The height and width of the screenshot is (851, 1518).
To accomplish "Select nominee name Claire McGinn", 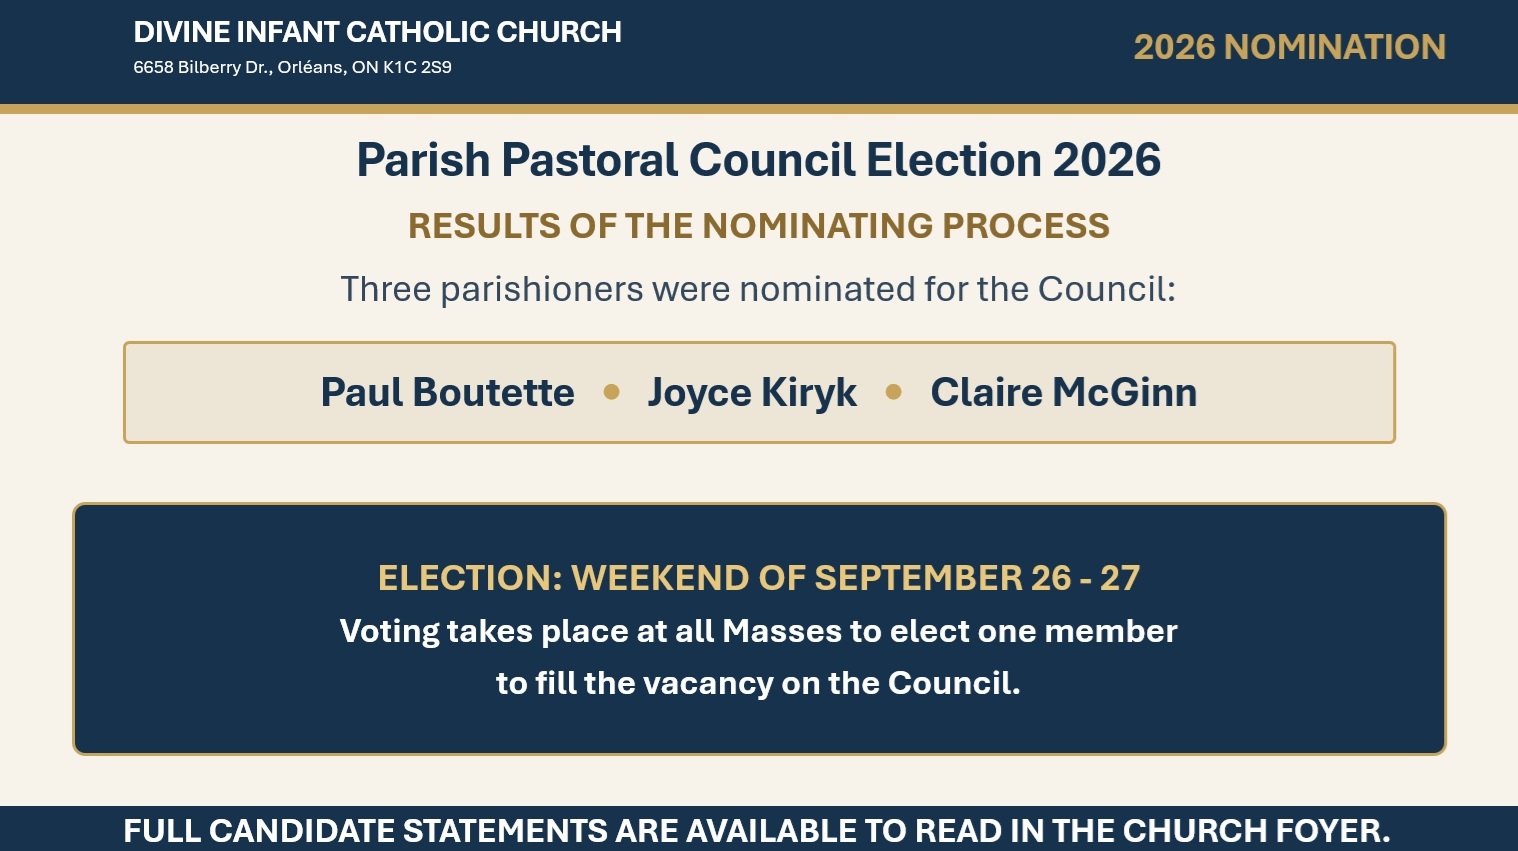I will click(x=1063, y=392).
